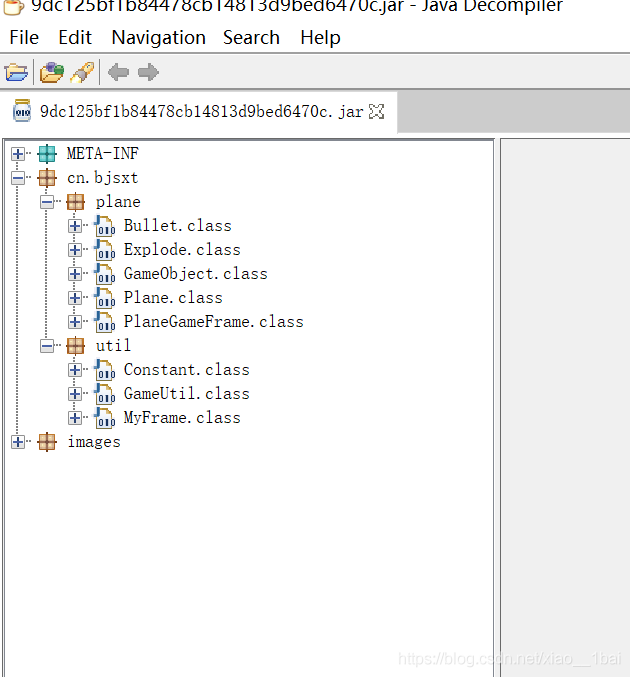Click the jar file icon in the tab

click(x=22, y=111)
